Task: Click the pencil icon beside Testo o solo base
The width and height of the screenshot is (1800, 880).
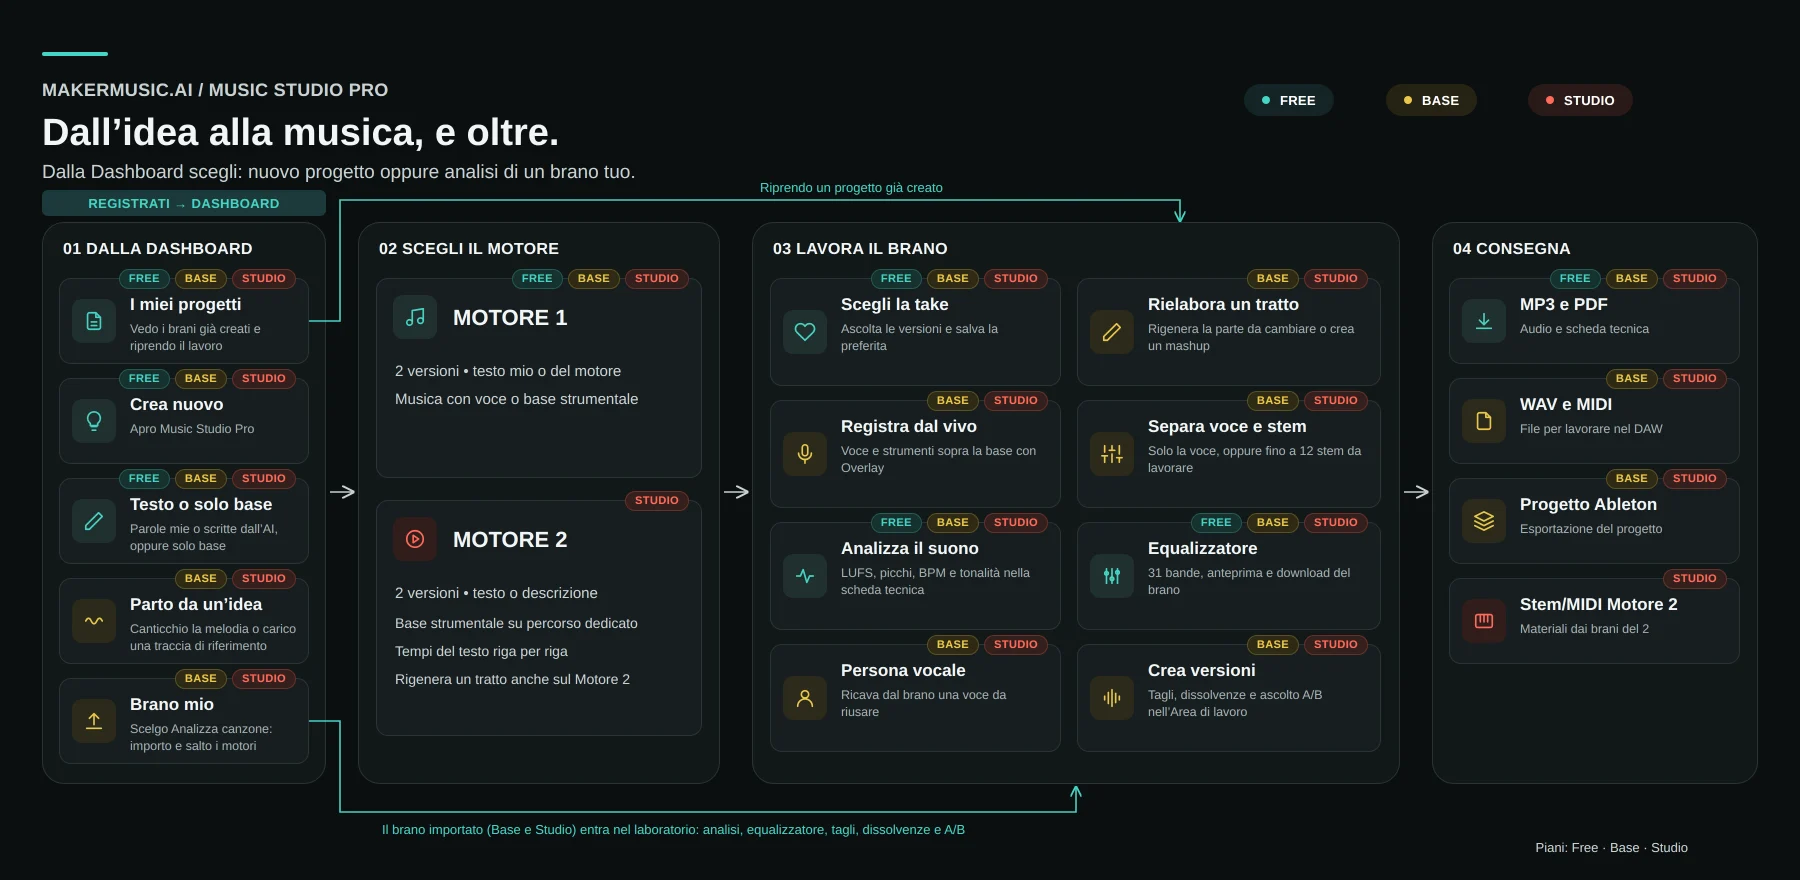Action: tap(94, 521)
